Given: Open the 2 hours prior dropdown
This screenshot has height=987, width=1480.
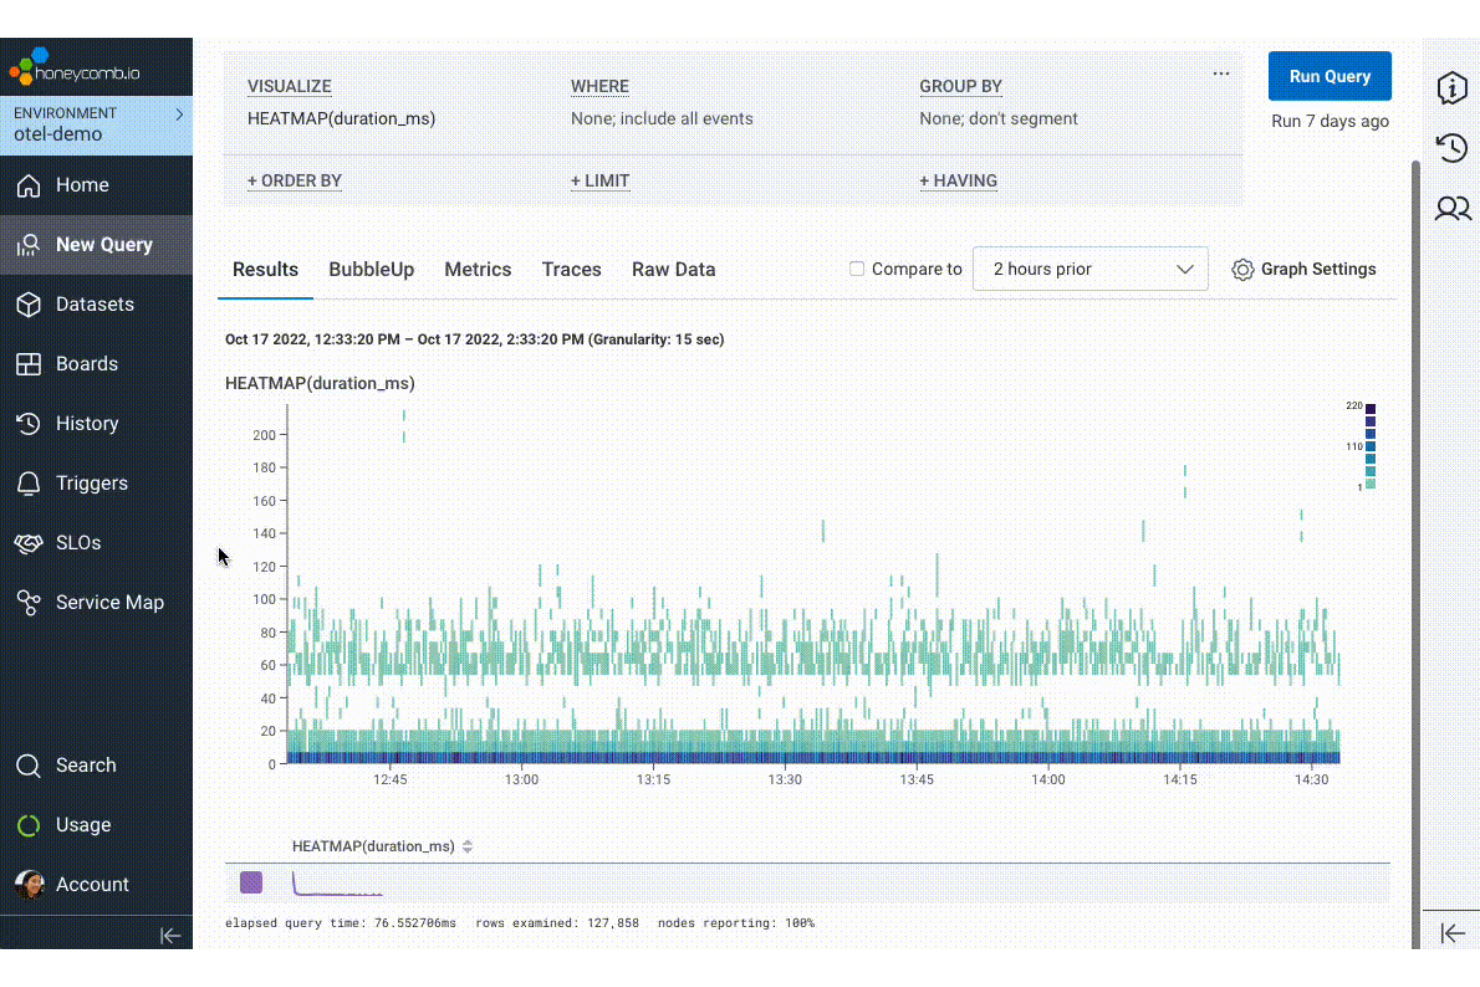Looking at the screenshot, I should 1090,268.
